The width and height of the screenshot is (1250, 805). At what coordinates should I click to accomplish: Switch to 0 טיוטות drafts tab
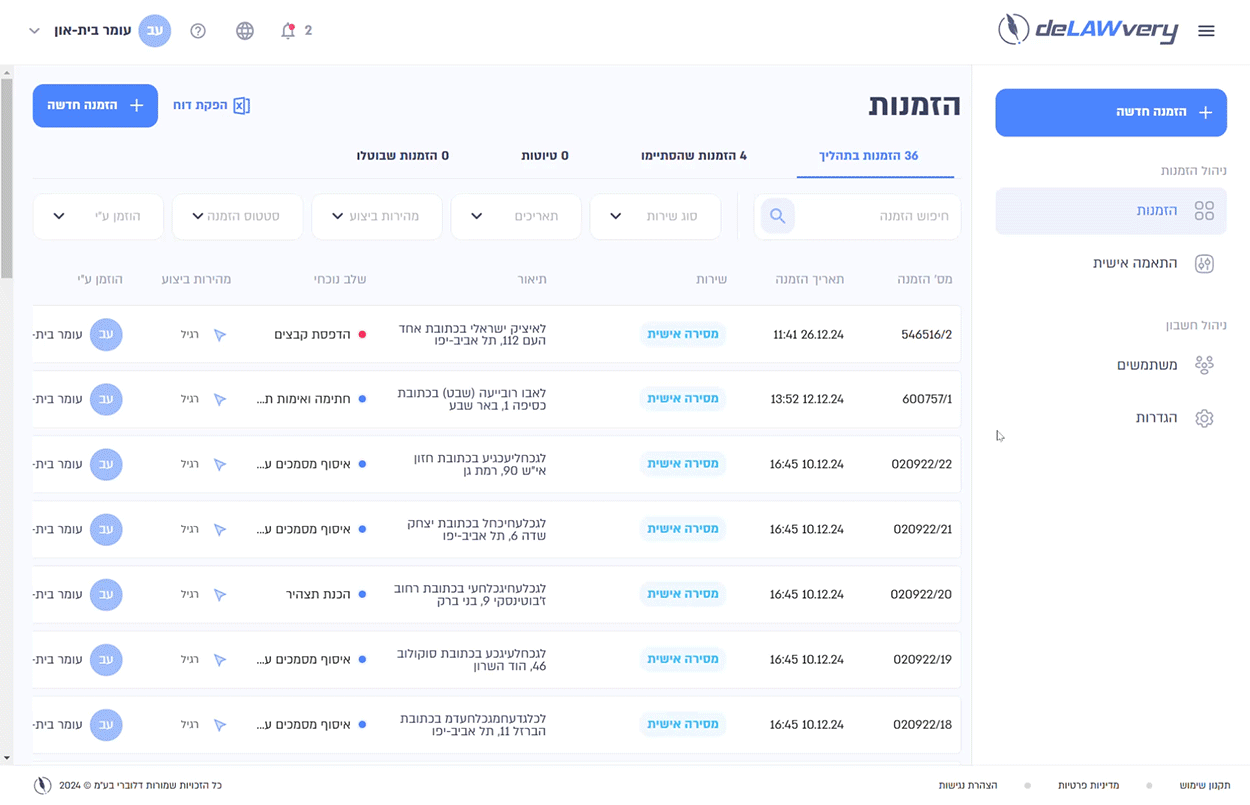click(544, 156)
